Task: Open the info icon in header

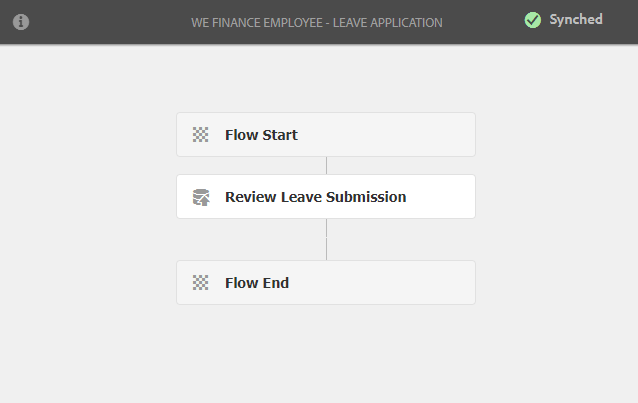Action: (21, 22)
